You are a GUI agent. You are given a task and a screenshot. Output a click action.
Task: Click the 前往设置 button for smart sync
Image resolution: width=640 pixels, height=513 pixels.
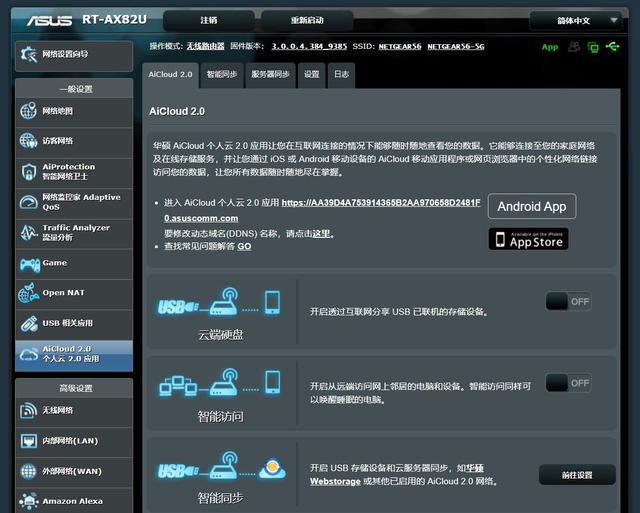point(577,475)
